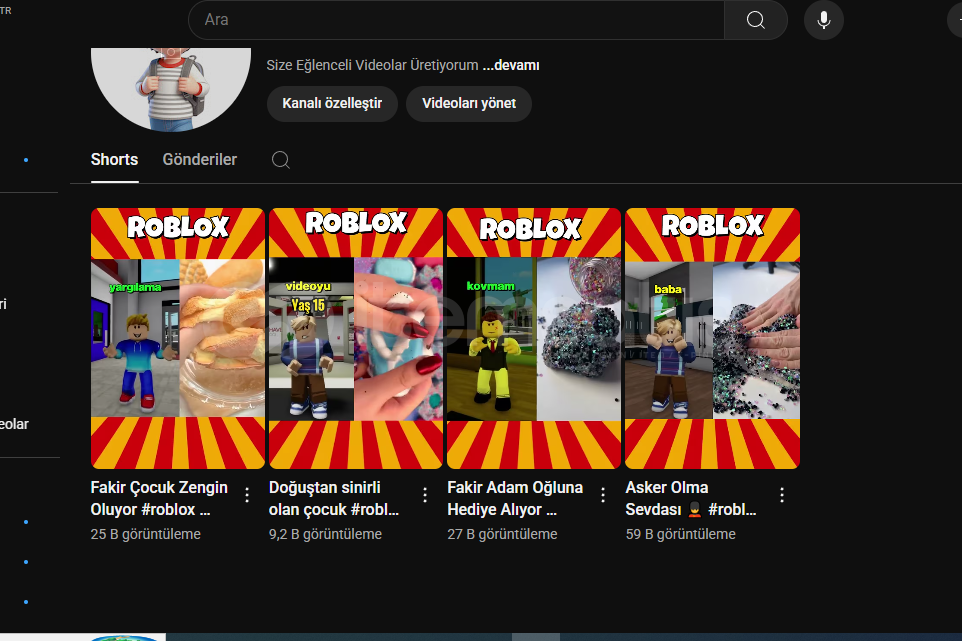
Task: Open options menu for Fakir Adam Oğluna Hediye
Action: coord(603,495)
